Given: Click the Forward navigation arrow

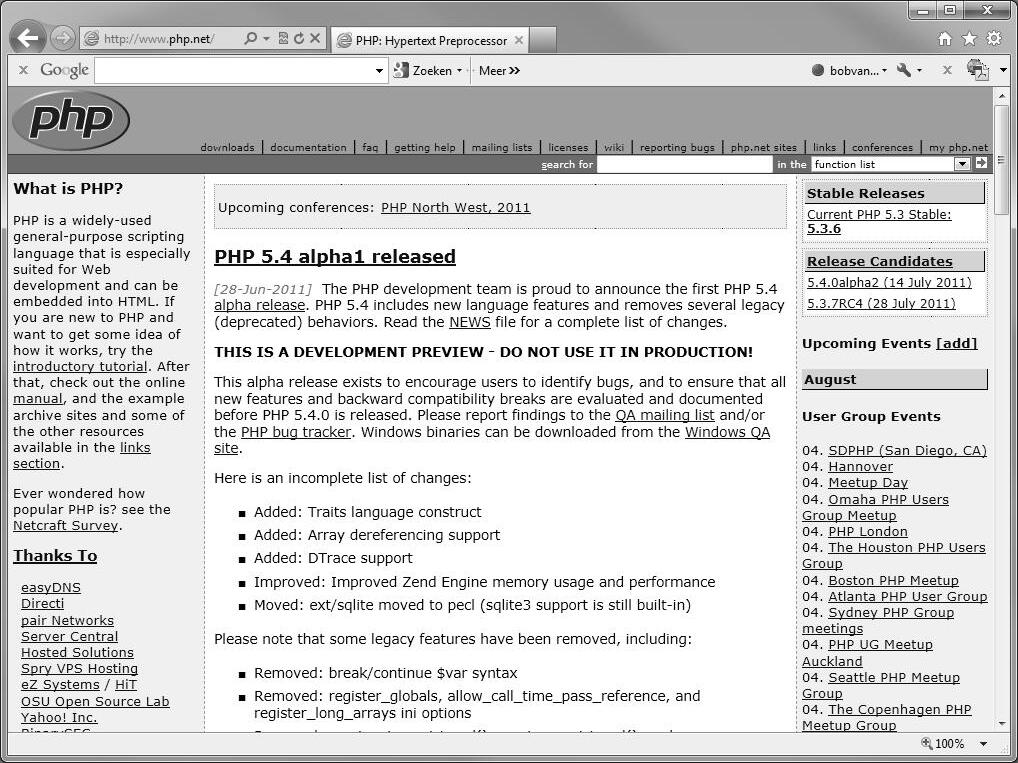Looking at the screenshot, I should click(62, 38).
